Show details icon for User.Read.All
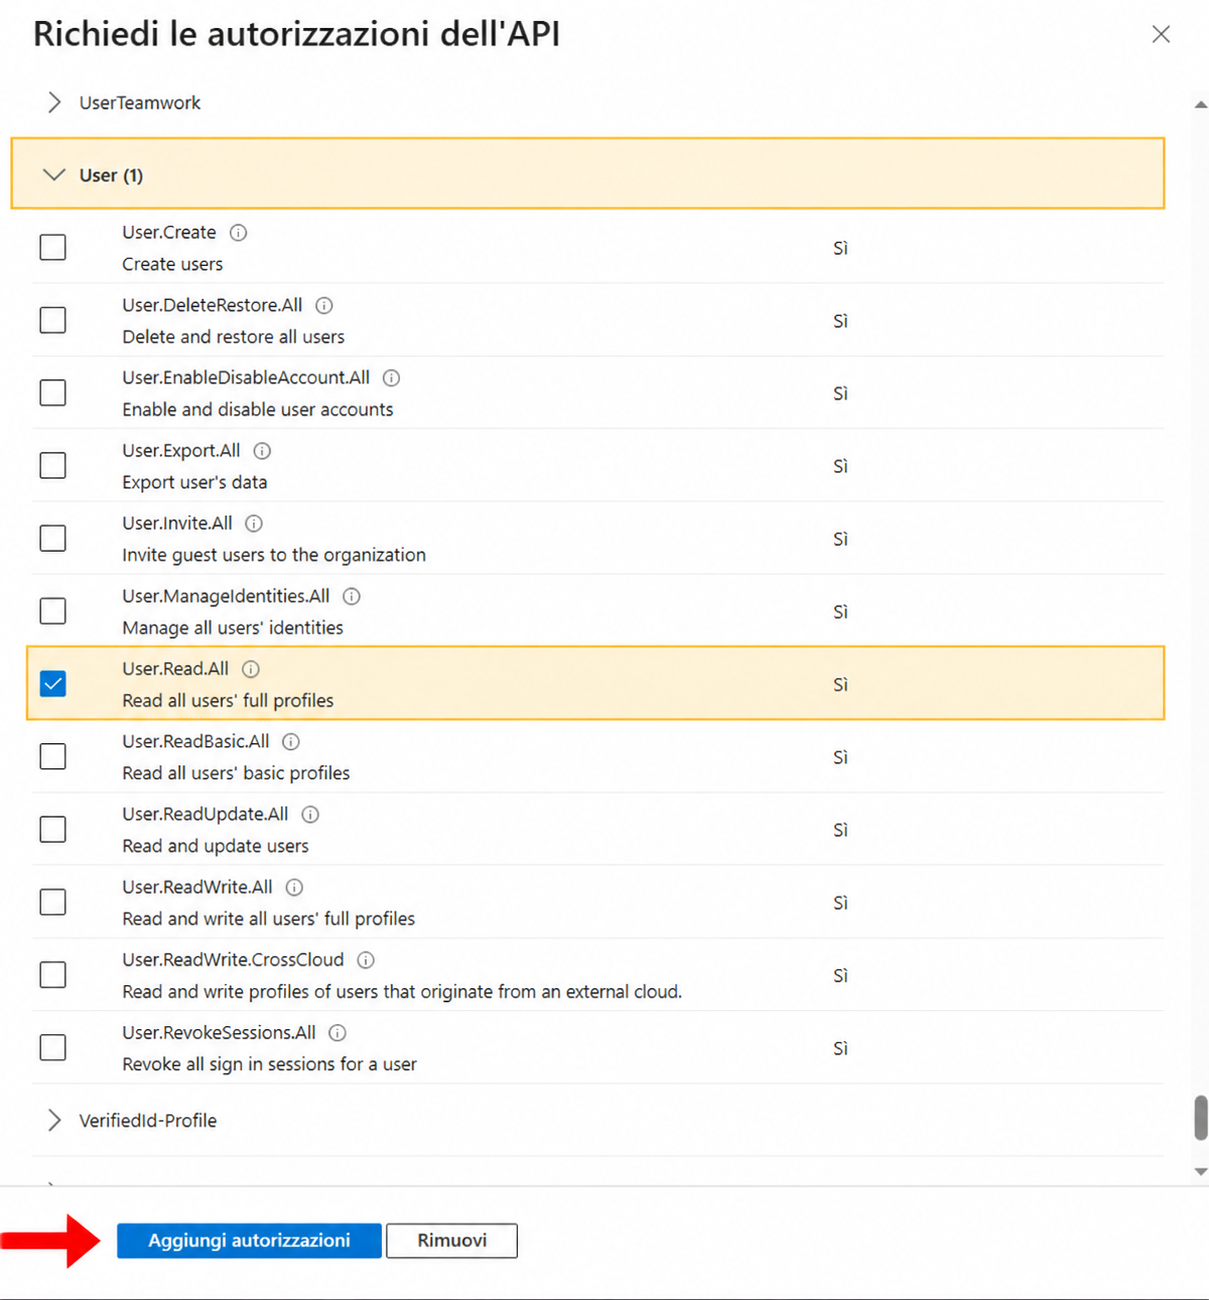The height and width of the screenshot is (1300, 1209). [x=251, y=669]
